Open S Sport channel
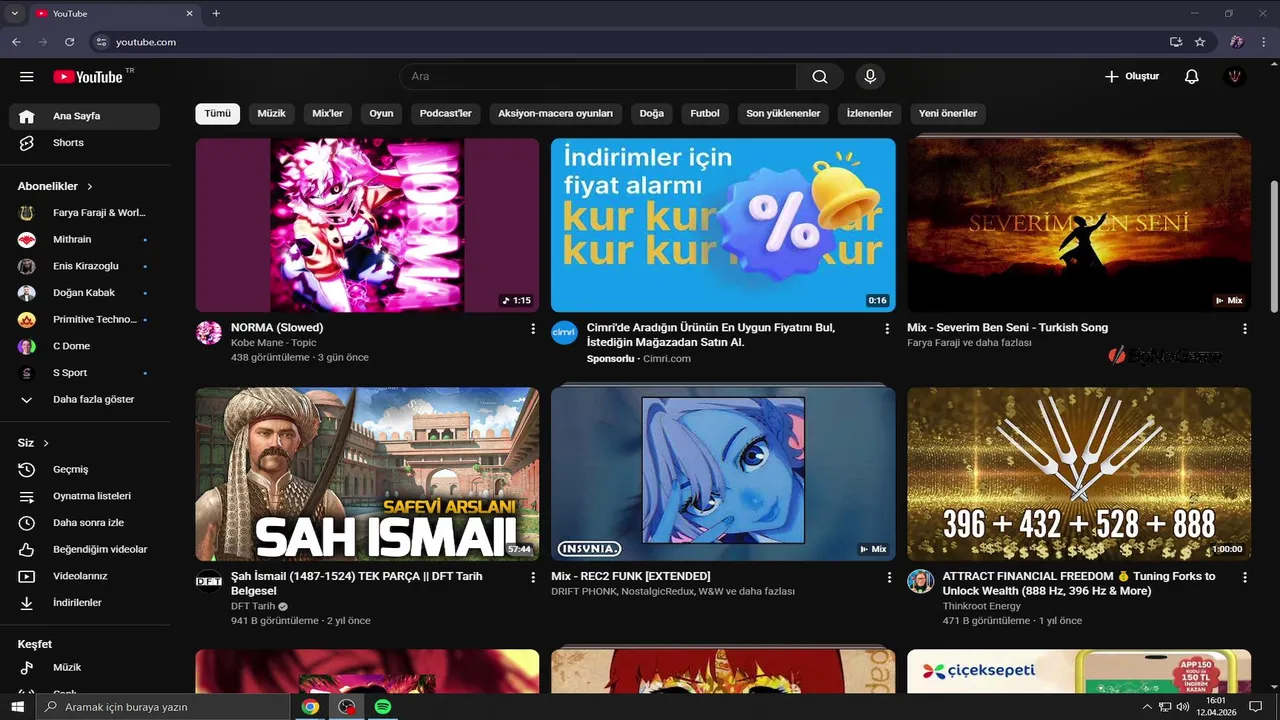1280x720 pixels. [84, 373]
